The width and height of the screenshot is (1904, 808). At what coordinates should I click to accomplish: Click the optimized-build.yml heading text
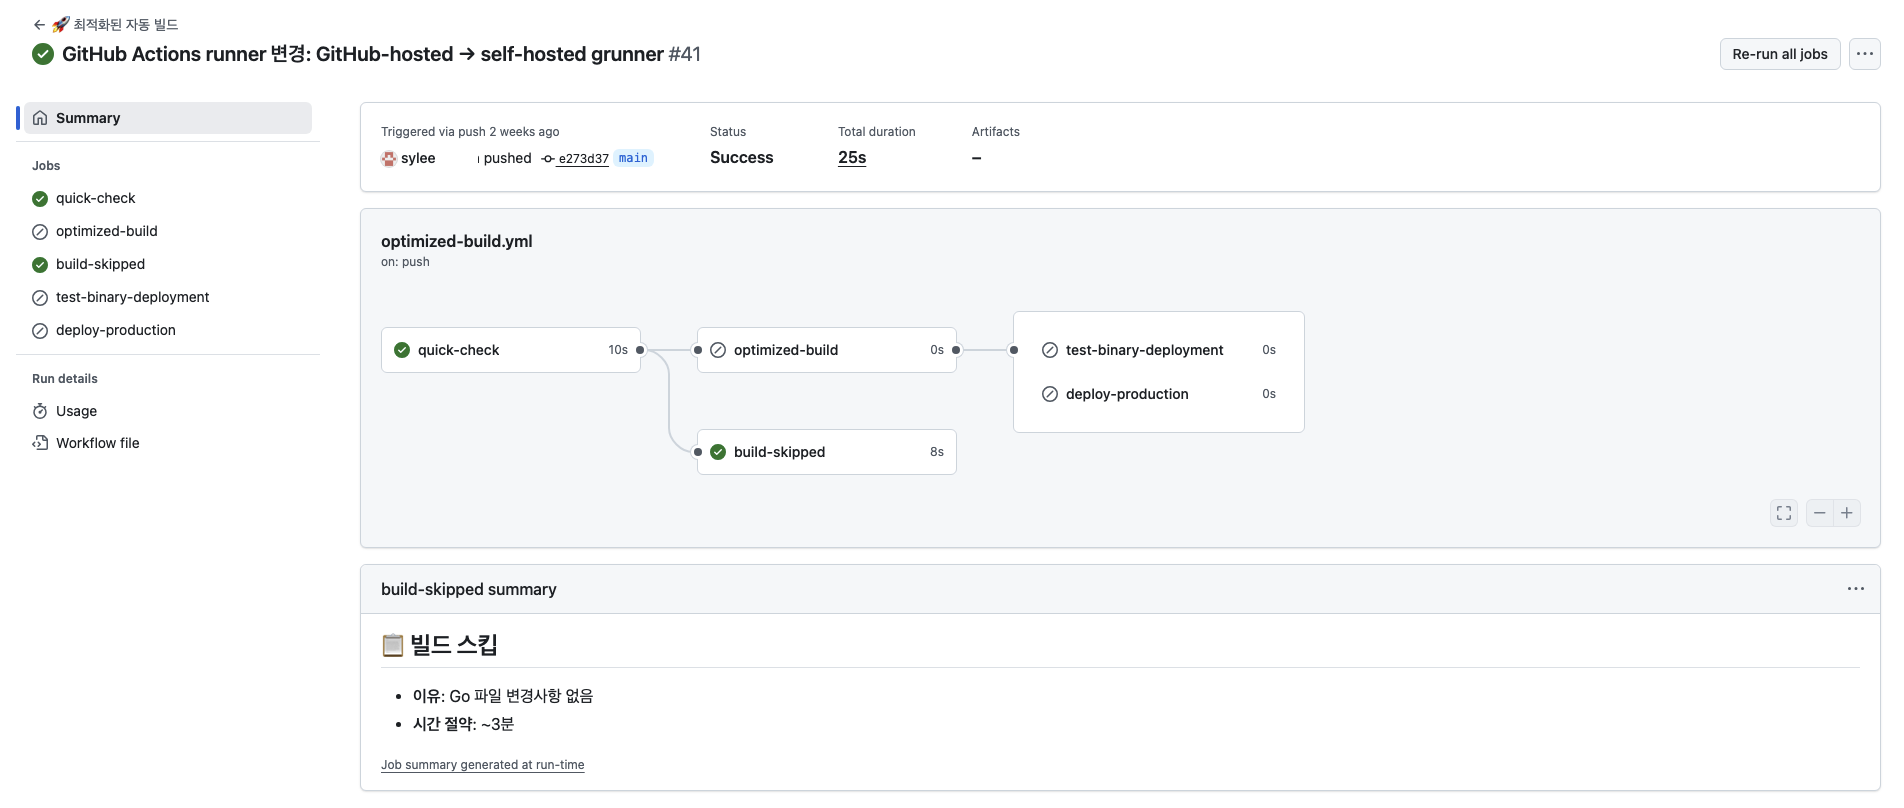[x=457, y=241]
